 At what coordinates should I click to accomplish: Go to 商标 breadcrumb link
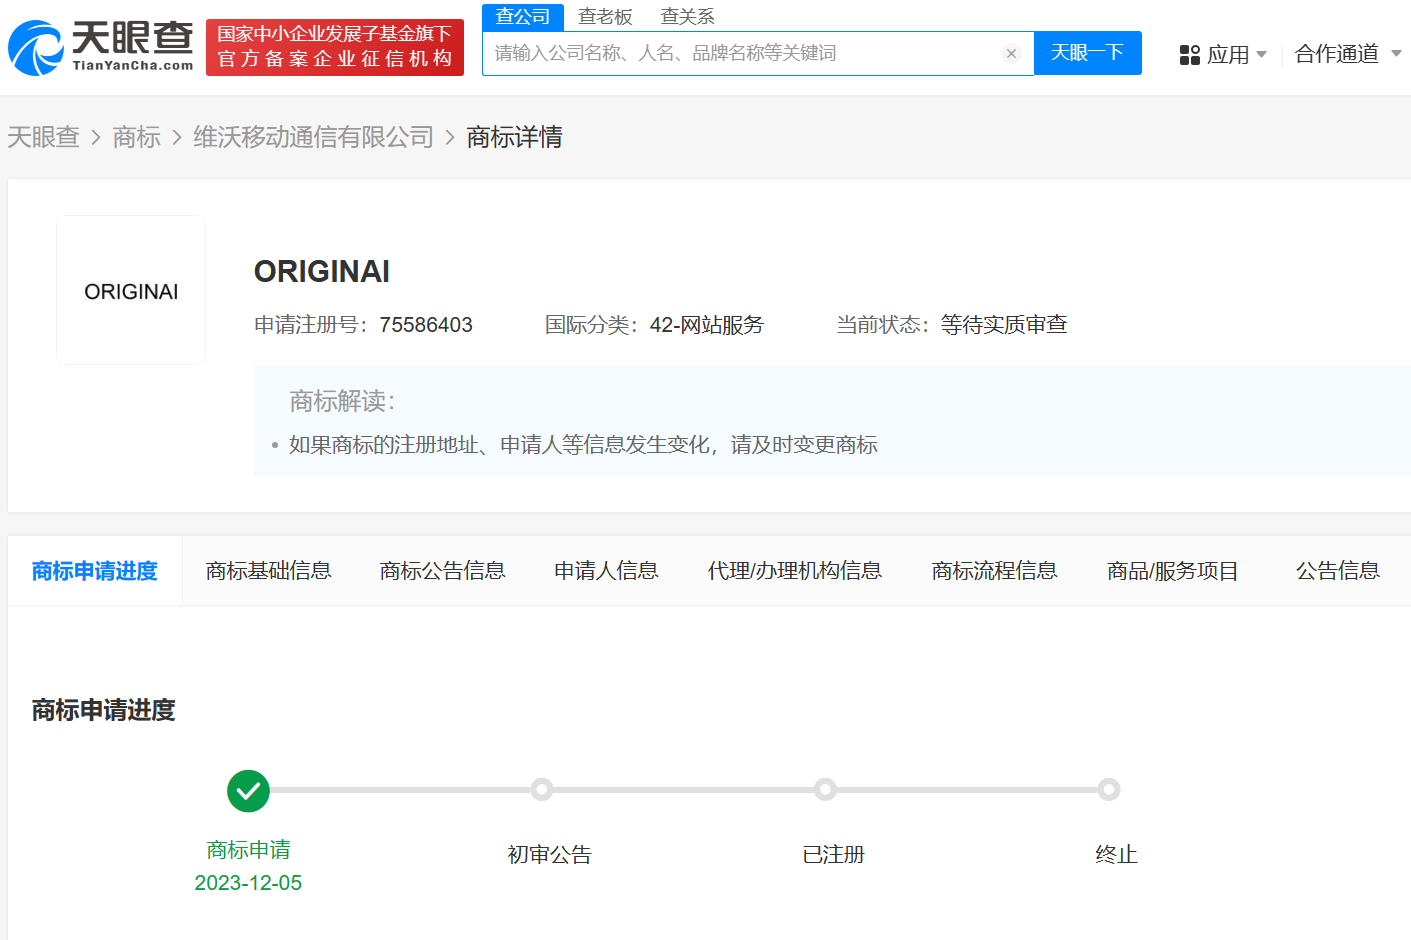(x=137, y=137)
